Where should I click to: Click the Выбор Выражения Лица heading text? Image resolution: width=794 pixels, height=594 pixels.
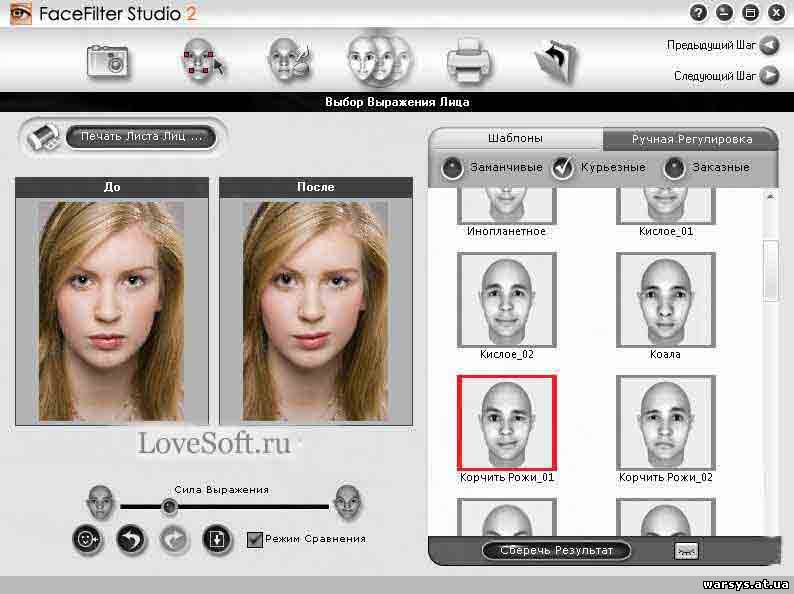(397, 102)
